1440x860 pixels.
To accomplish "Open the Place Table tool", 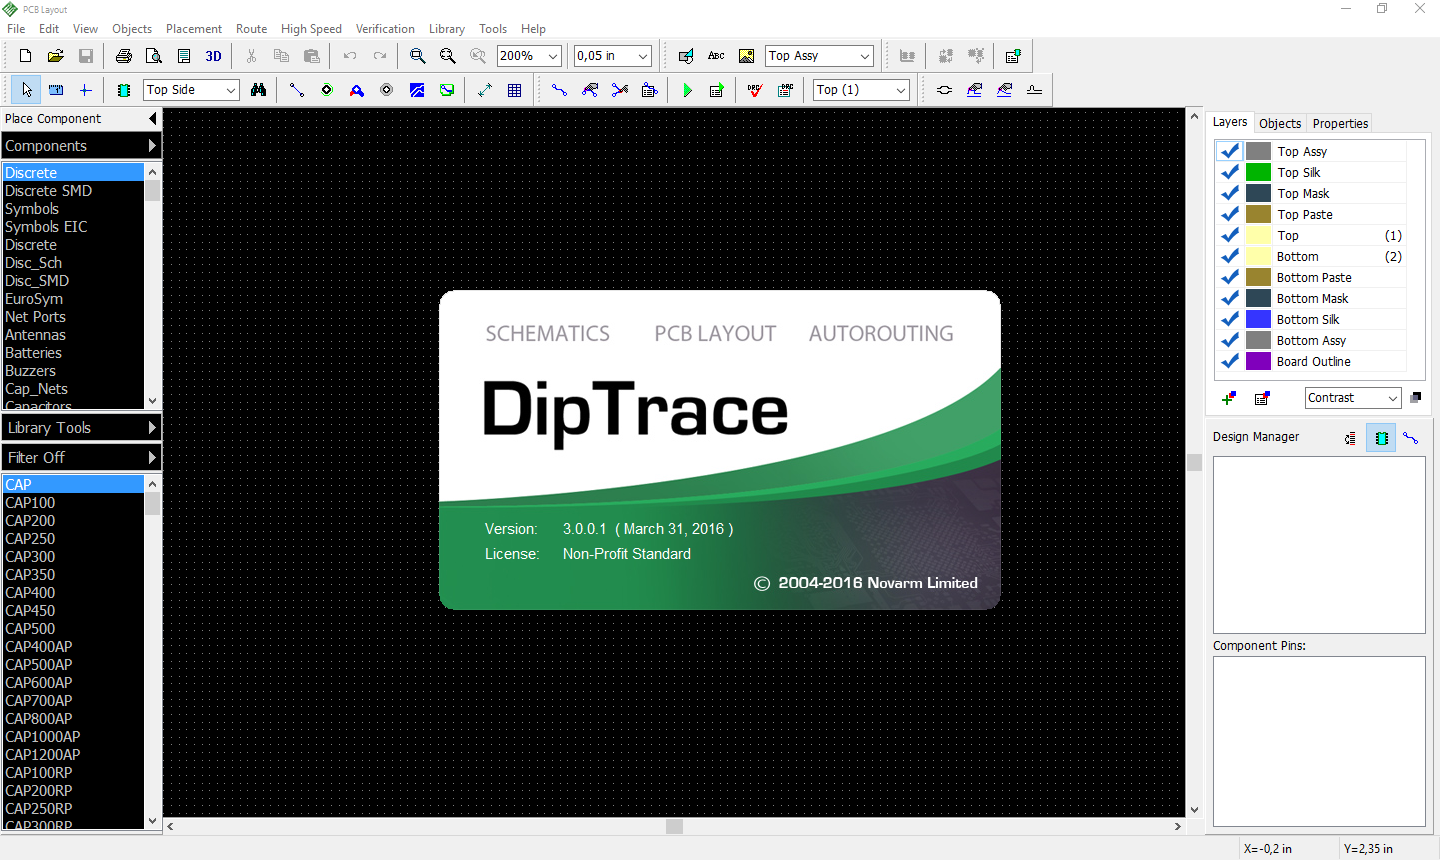I will pos(515,90).
